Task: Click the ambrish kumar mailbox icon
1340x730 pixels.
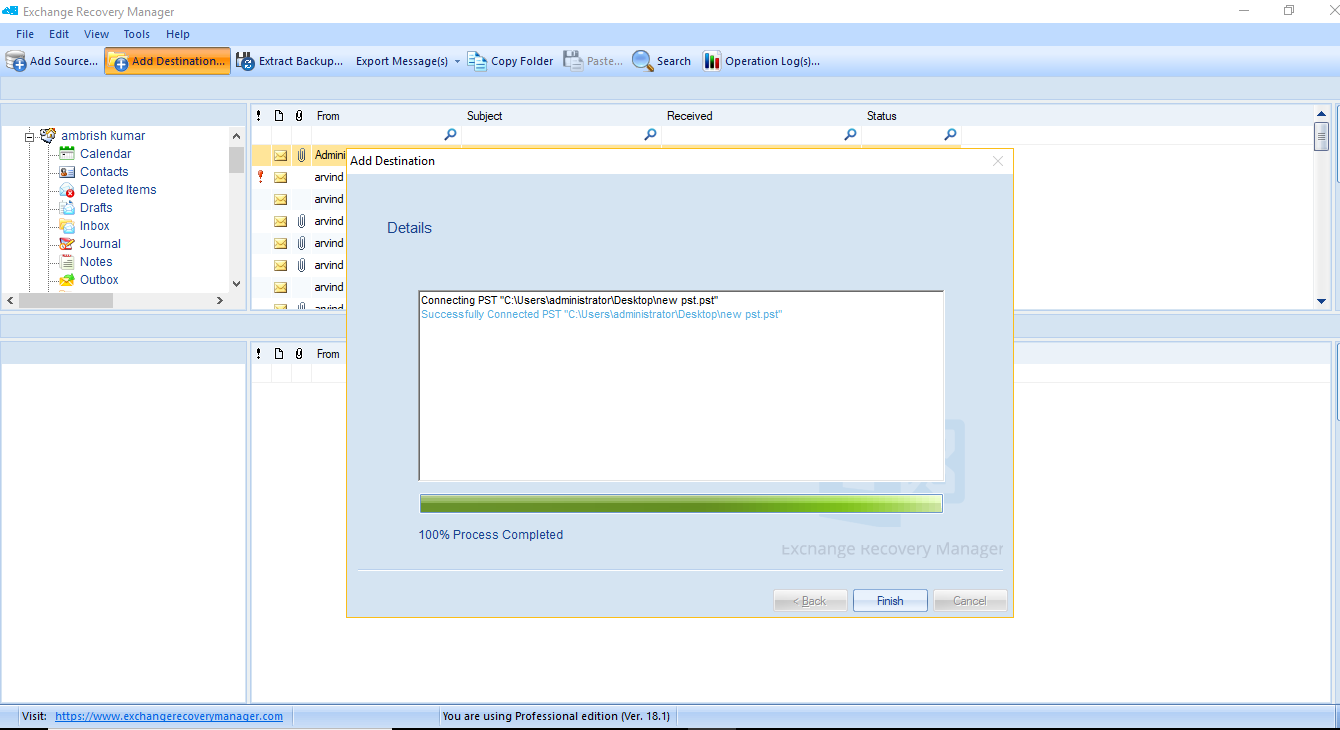Action: (48, 135)
